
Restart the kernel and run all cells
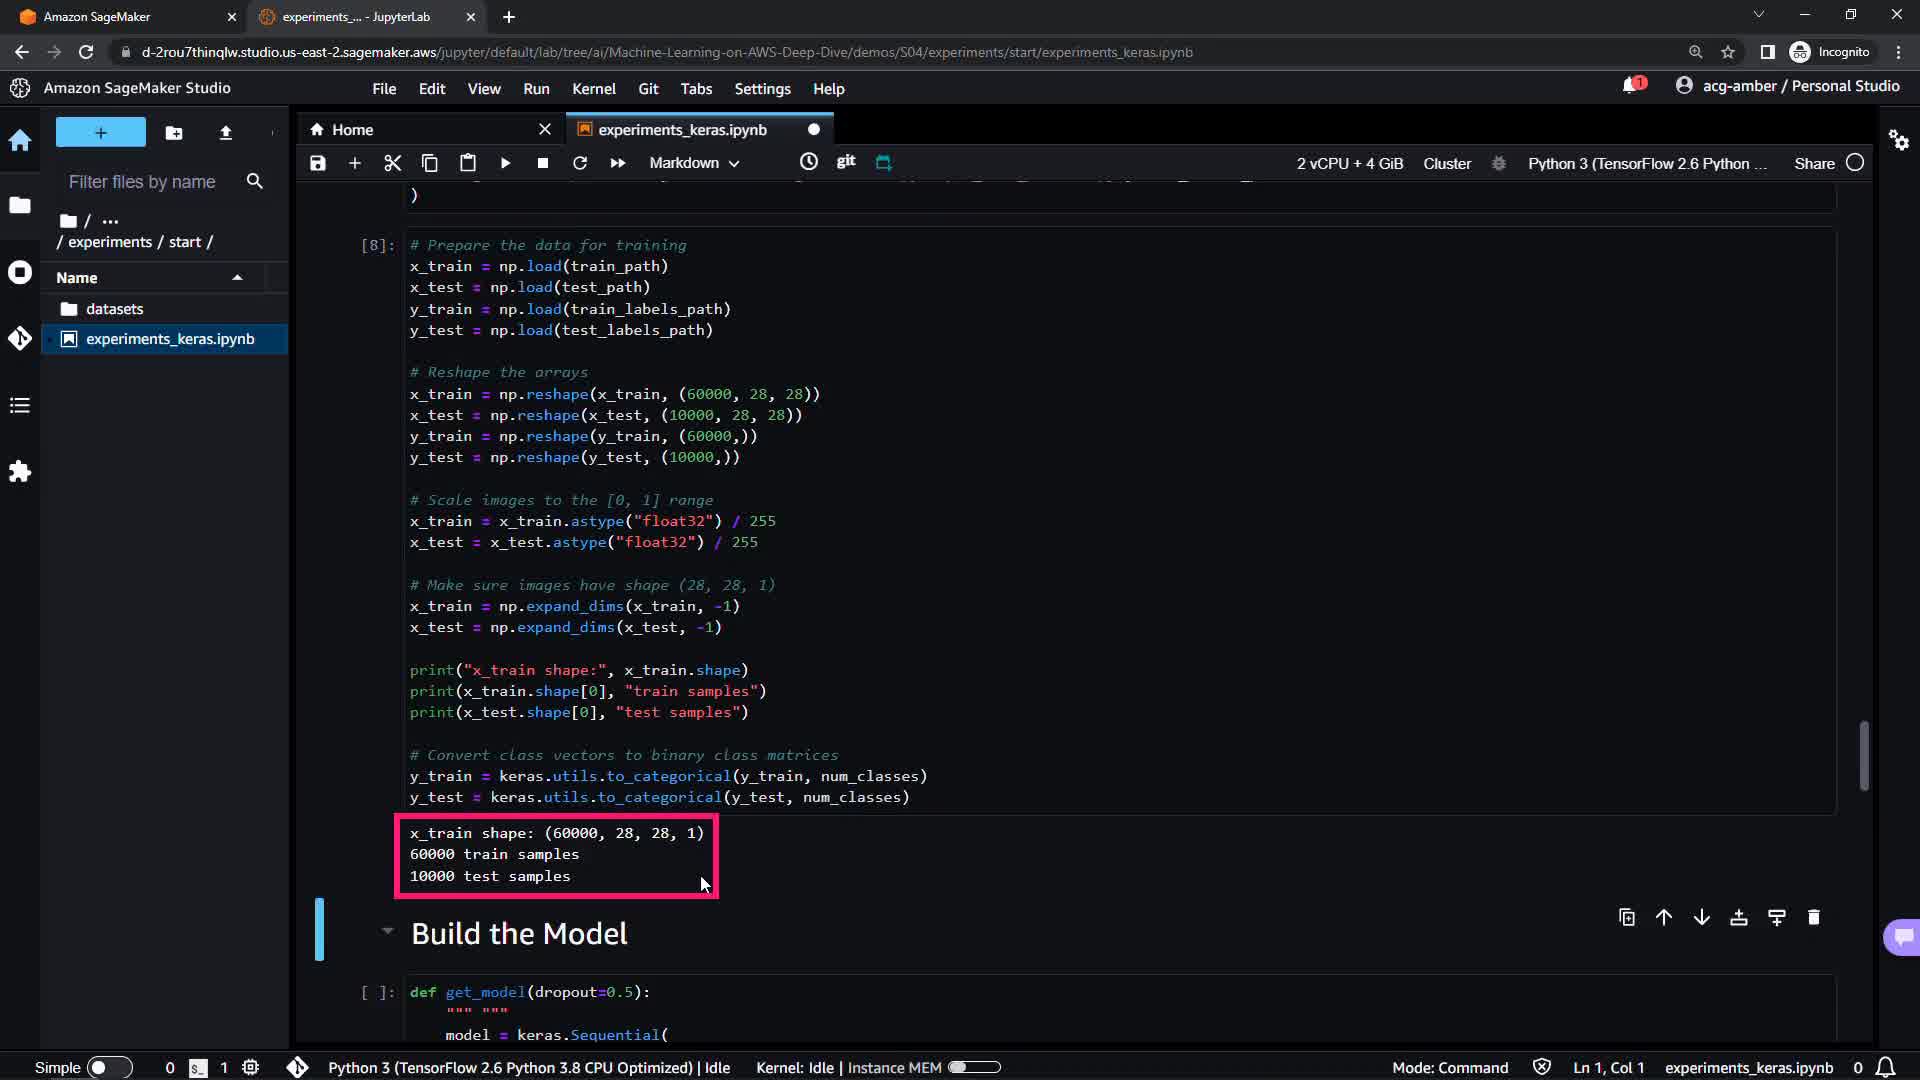tap(617, 163)
